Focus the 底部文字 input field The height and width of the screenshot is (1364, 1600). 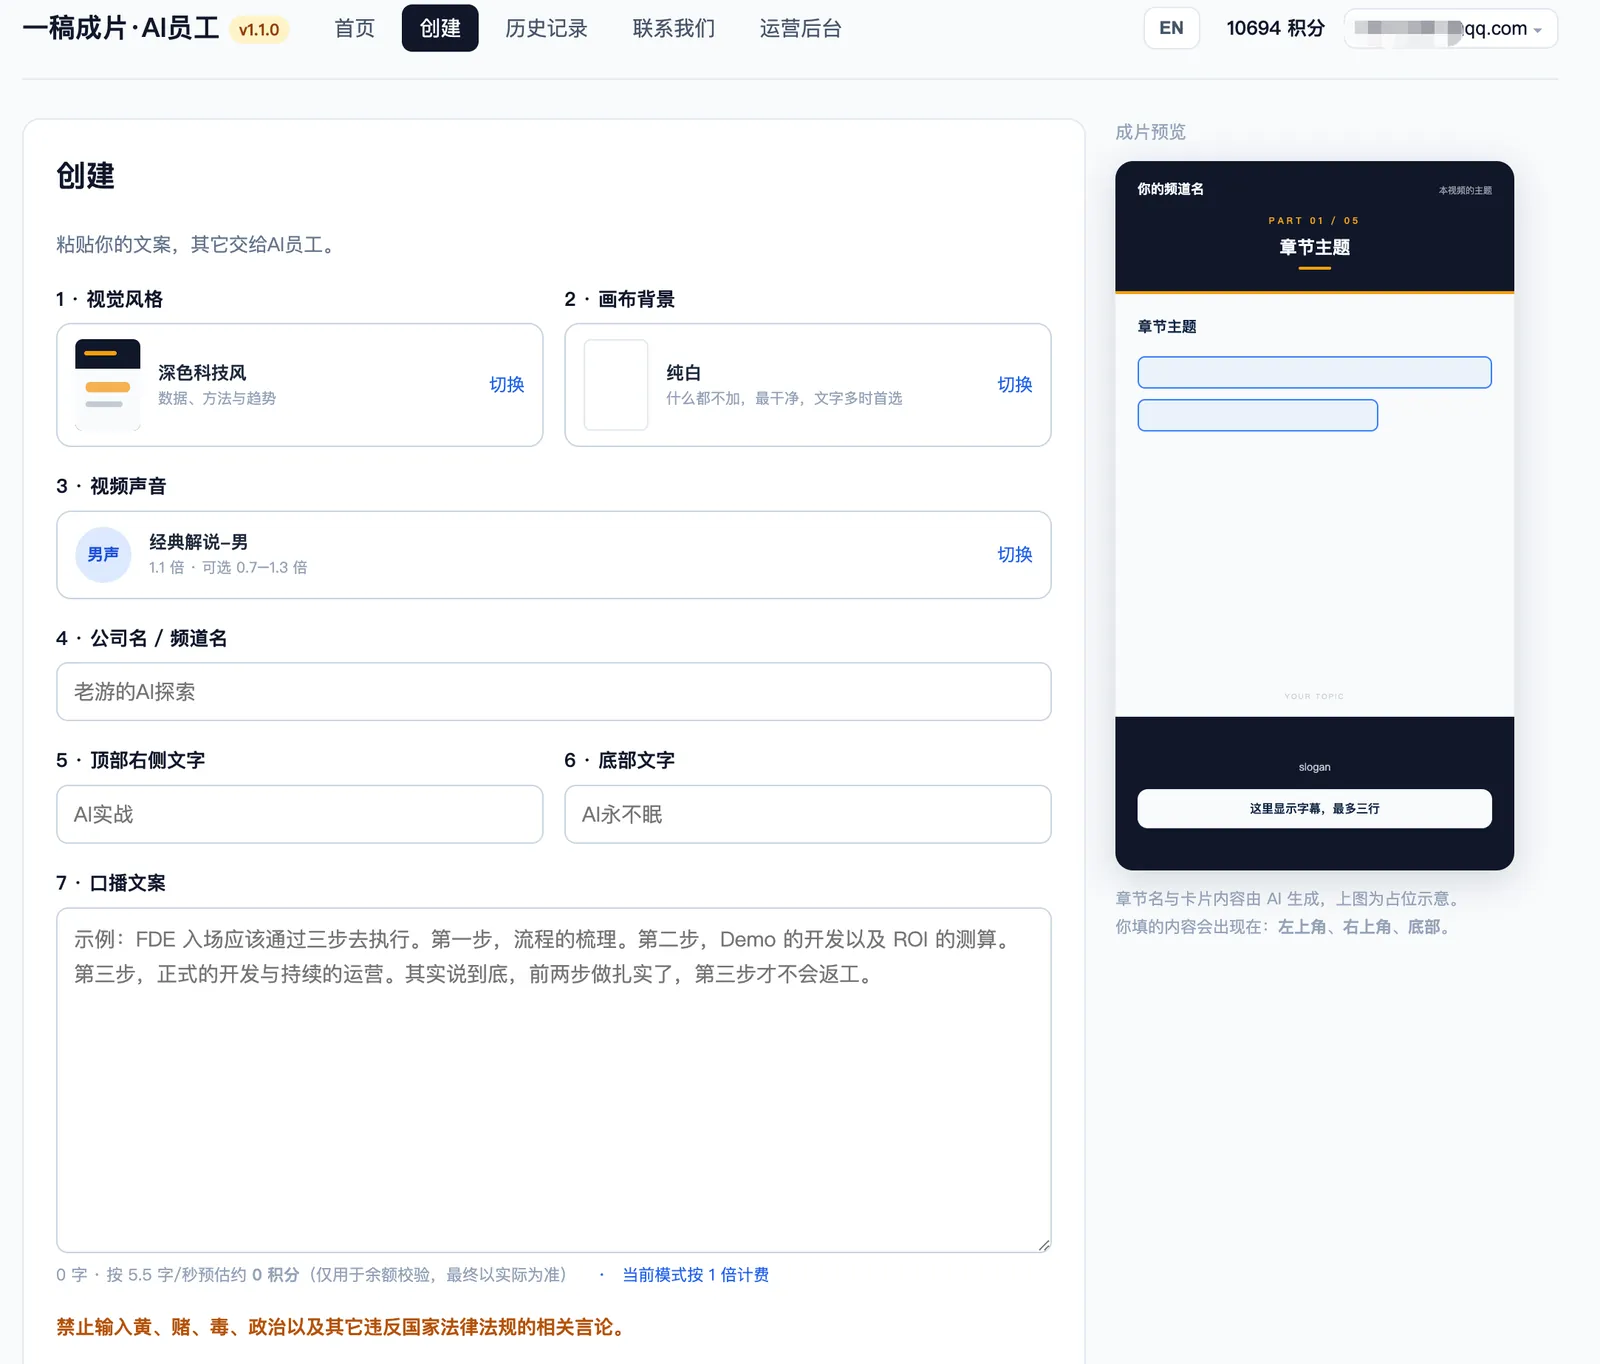click(x=808, y=814)
